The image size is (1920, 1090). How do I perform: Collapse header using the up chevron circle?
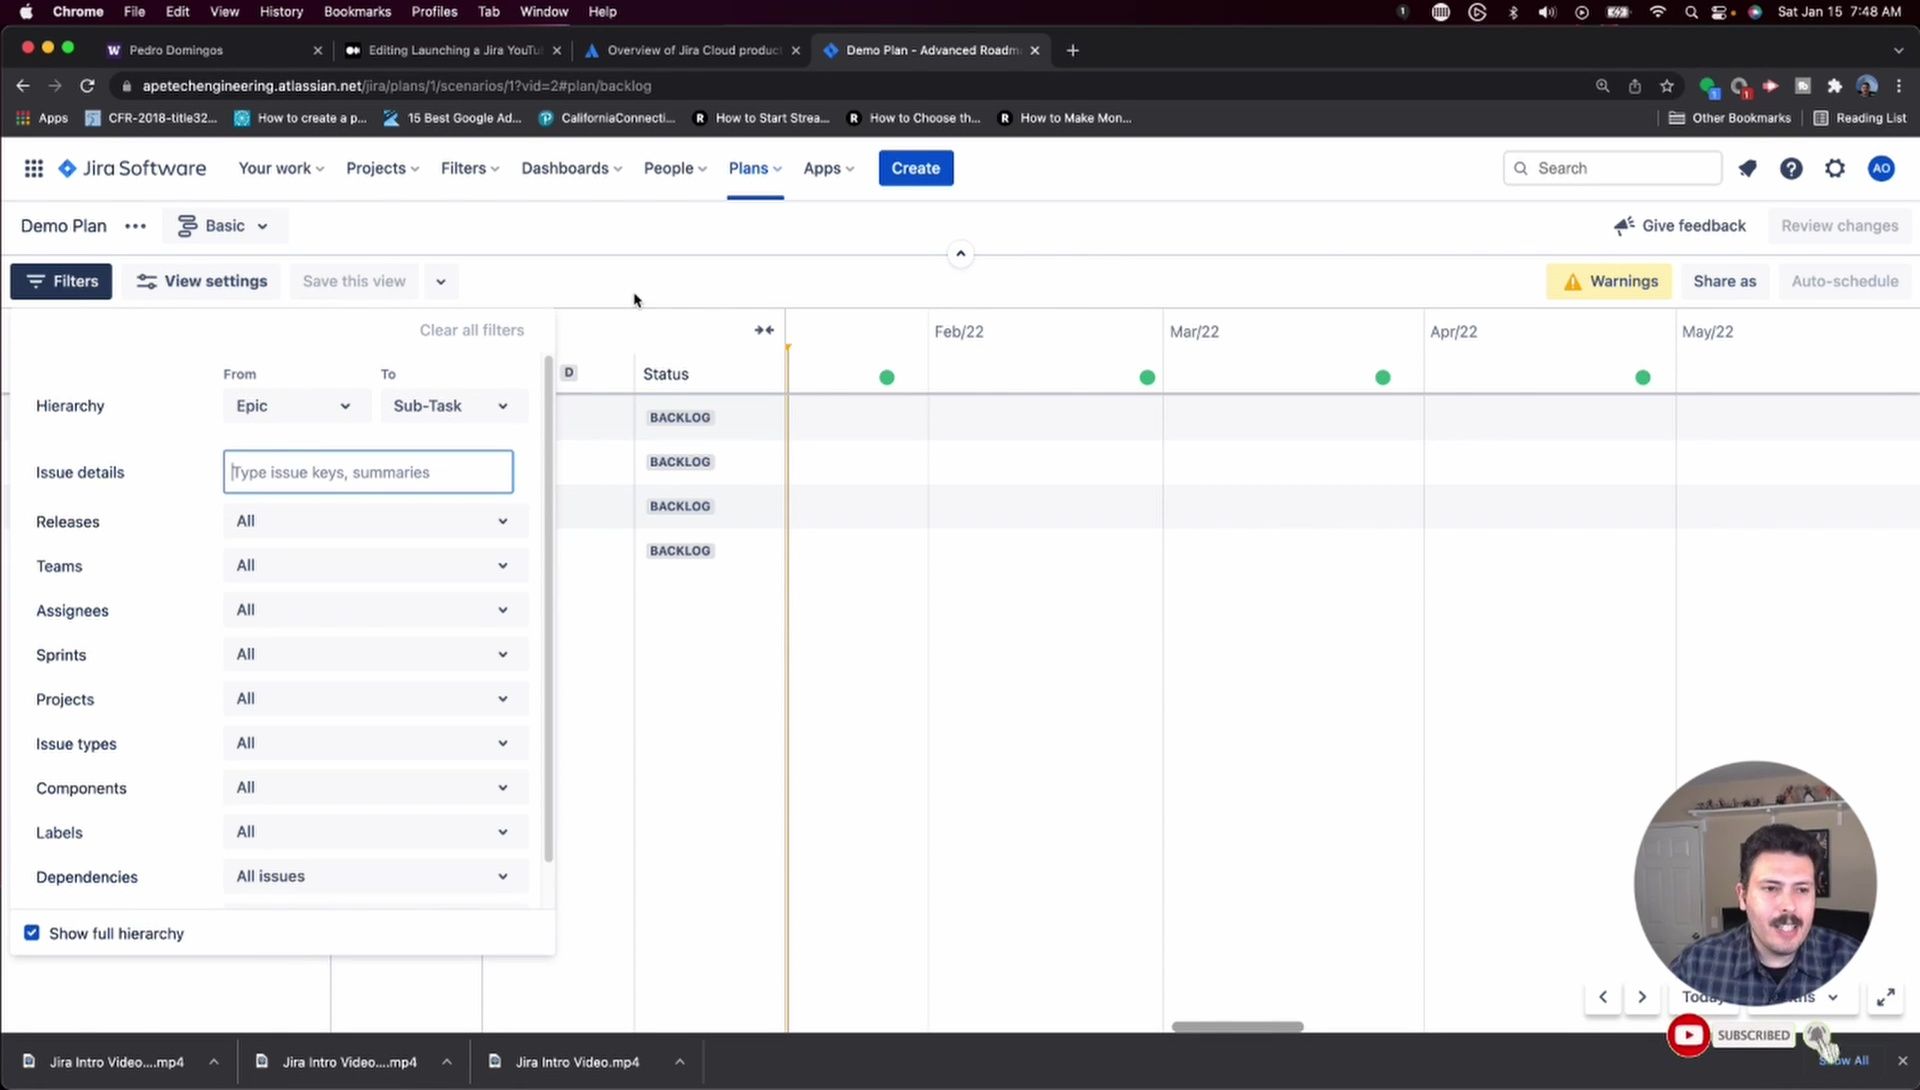960,254
